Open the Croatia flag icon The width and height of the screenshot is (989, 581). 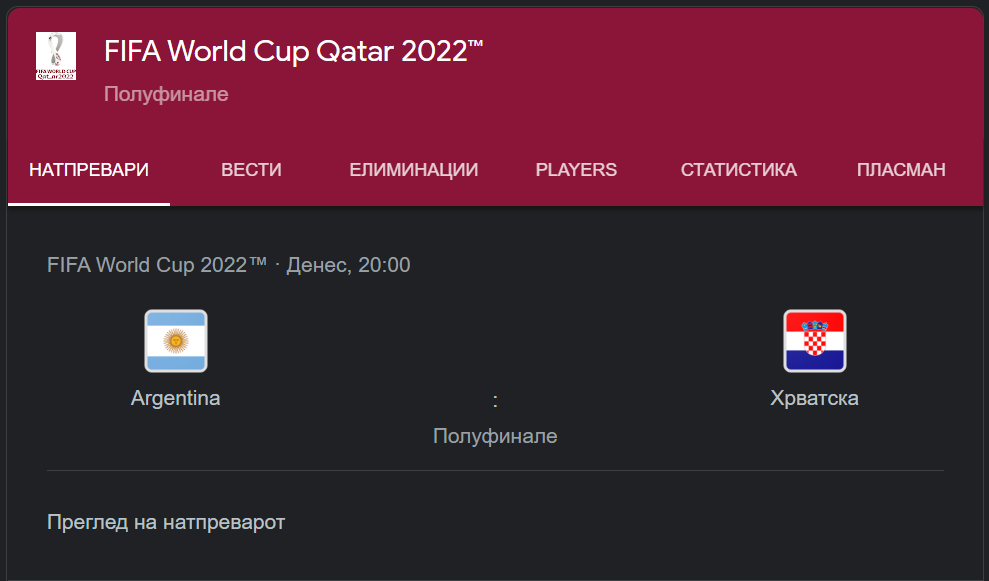click(814, 341)
